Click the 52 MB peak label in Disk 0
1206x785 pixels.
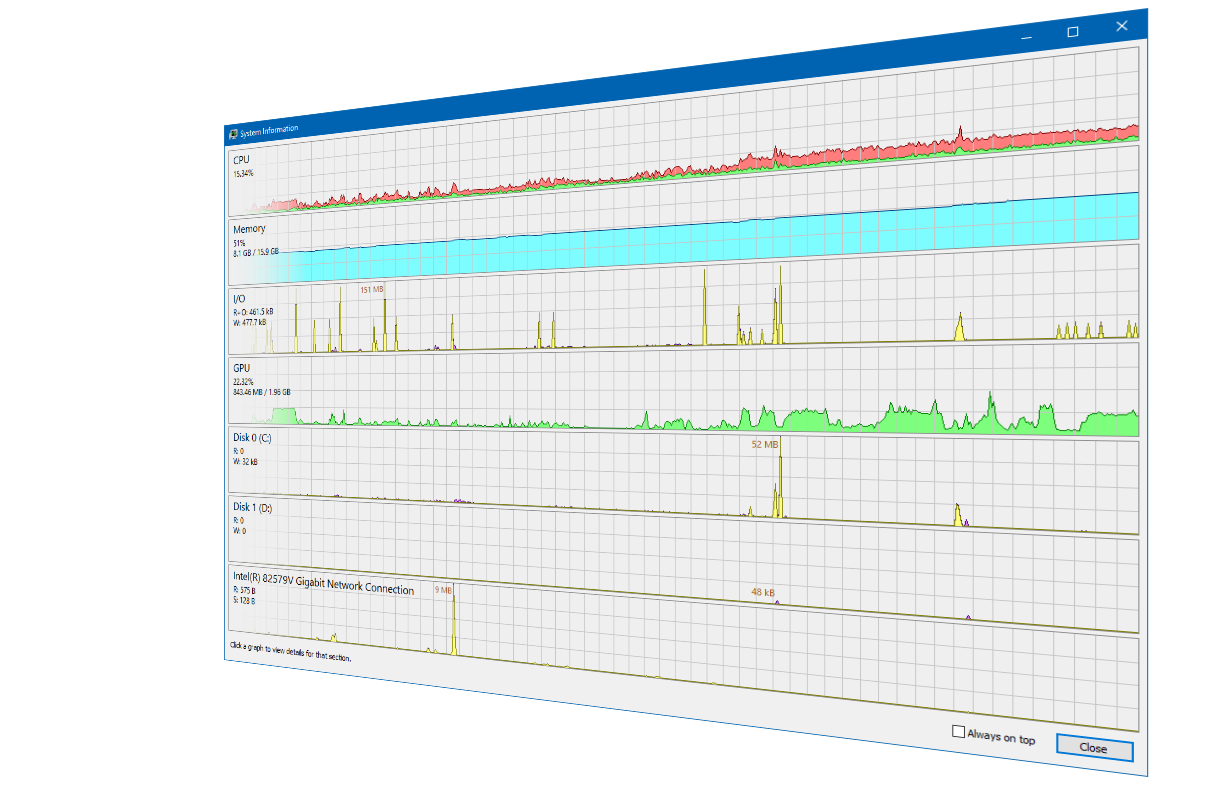(x=765, y=444)
